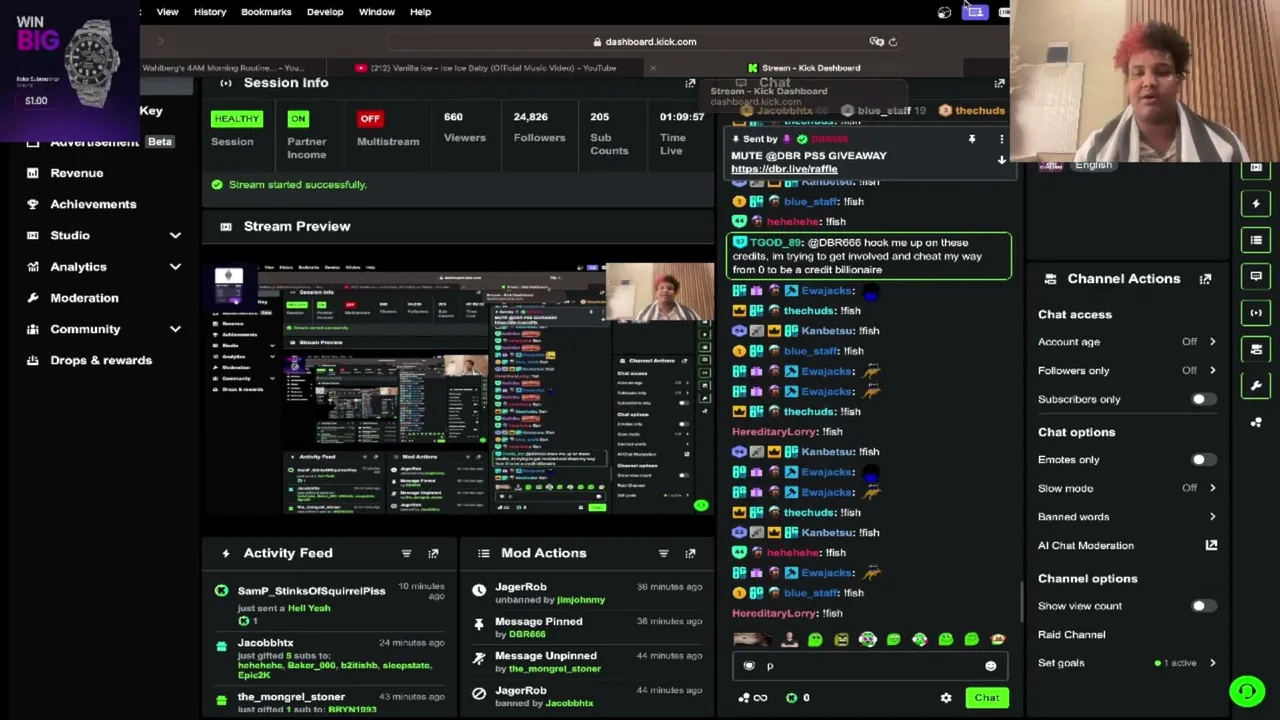The image size is (1280, 720).
Task: Toggle Subscribers only chat
Action: 1203,399
